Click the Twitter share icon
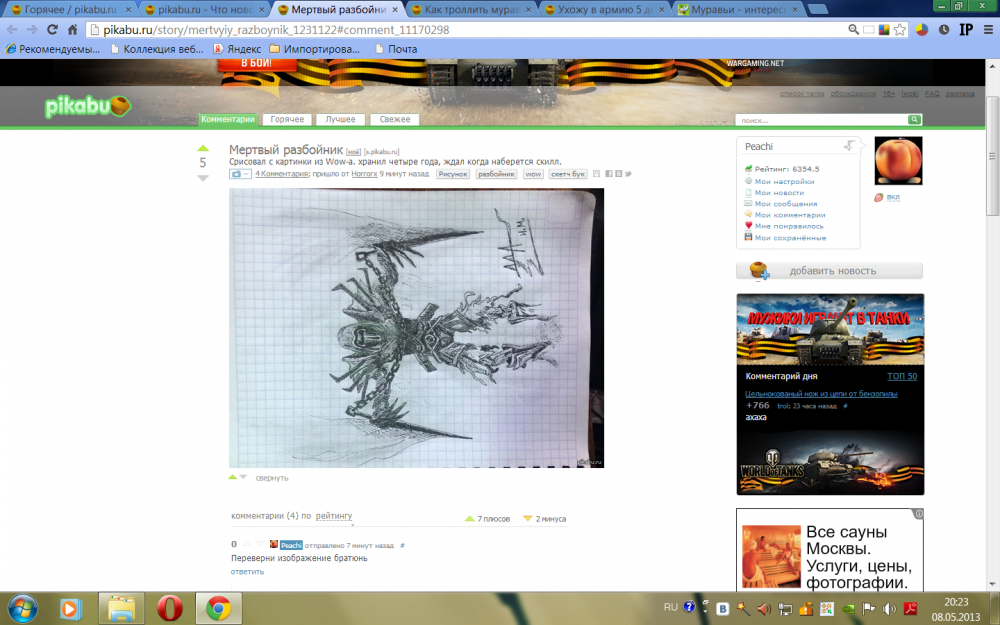This screenshot has width=1000, height=625. [628, 173]
